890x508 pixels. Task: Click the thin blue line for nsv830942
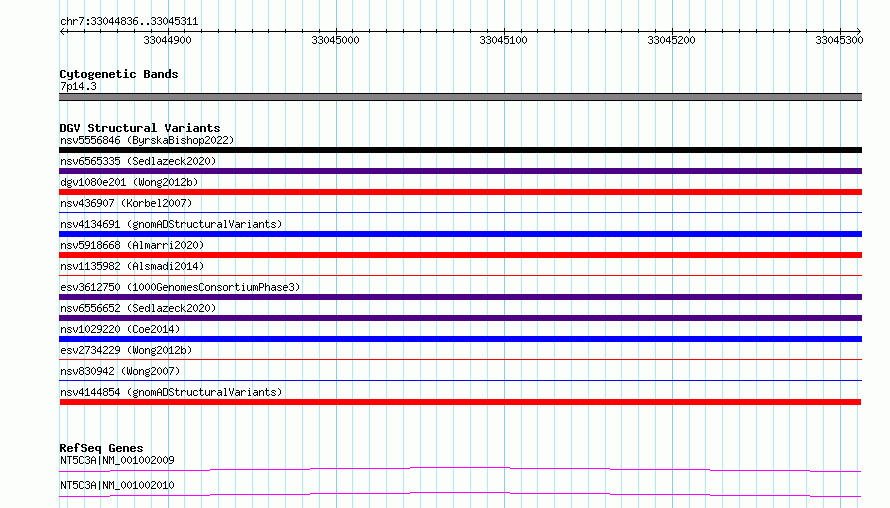click(x=460, y=380)
